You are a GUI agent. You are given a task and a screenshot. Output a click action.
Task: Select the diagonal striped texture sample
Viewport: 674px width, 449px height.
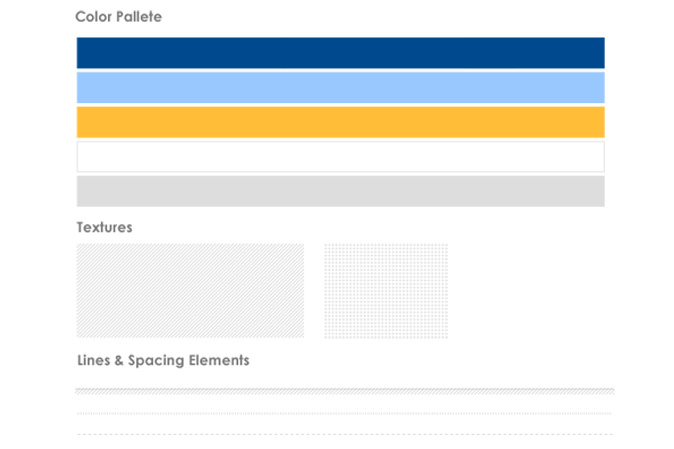(x=190, y=290)
